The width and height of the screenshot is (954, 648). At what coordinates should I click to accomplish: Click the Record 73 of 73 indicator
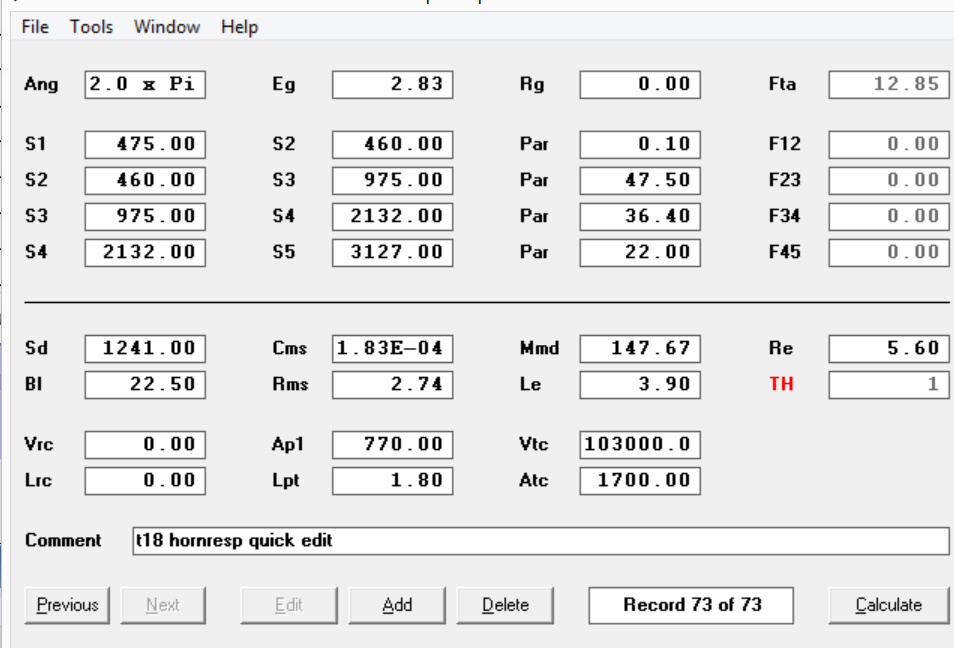(691, 605)
